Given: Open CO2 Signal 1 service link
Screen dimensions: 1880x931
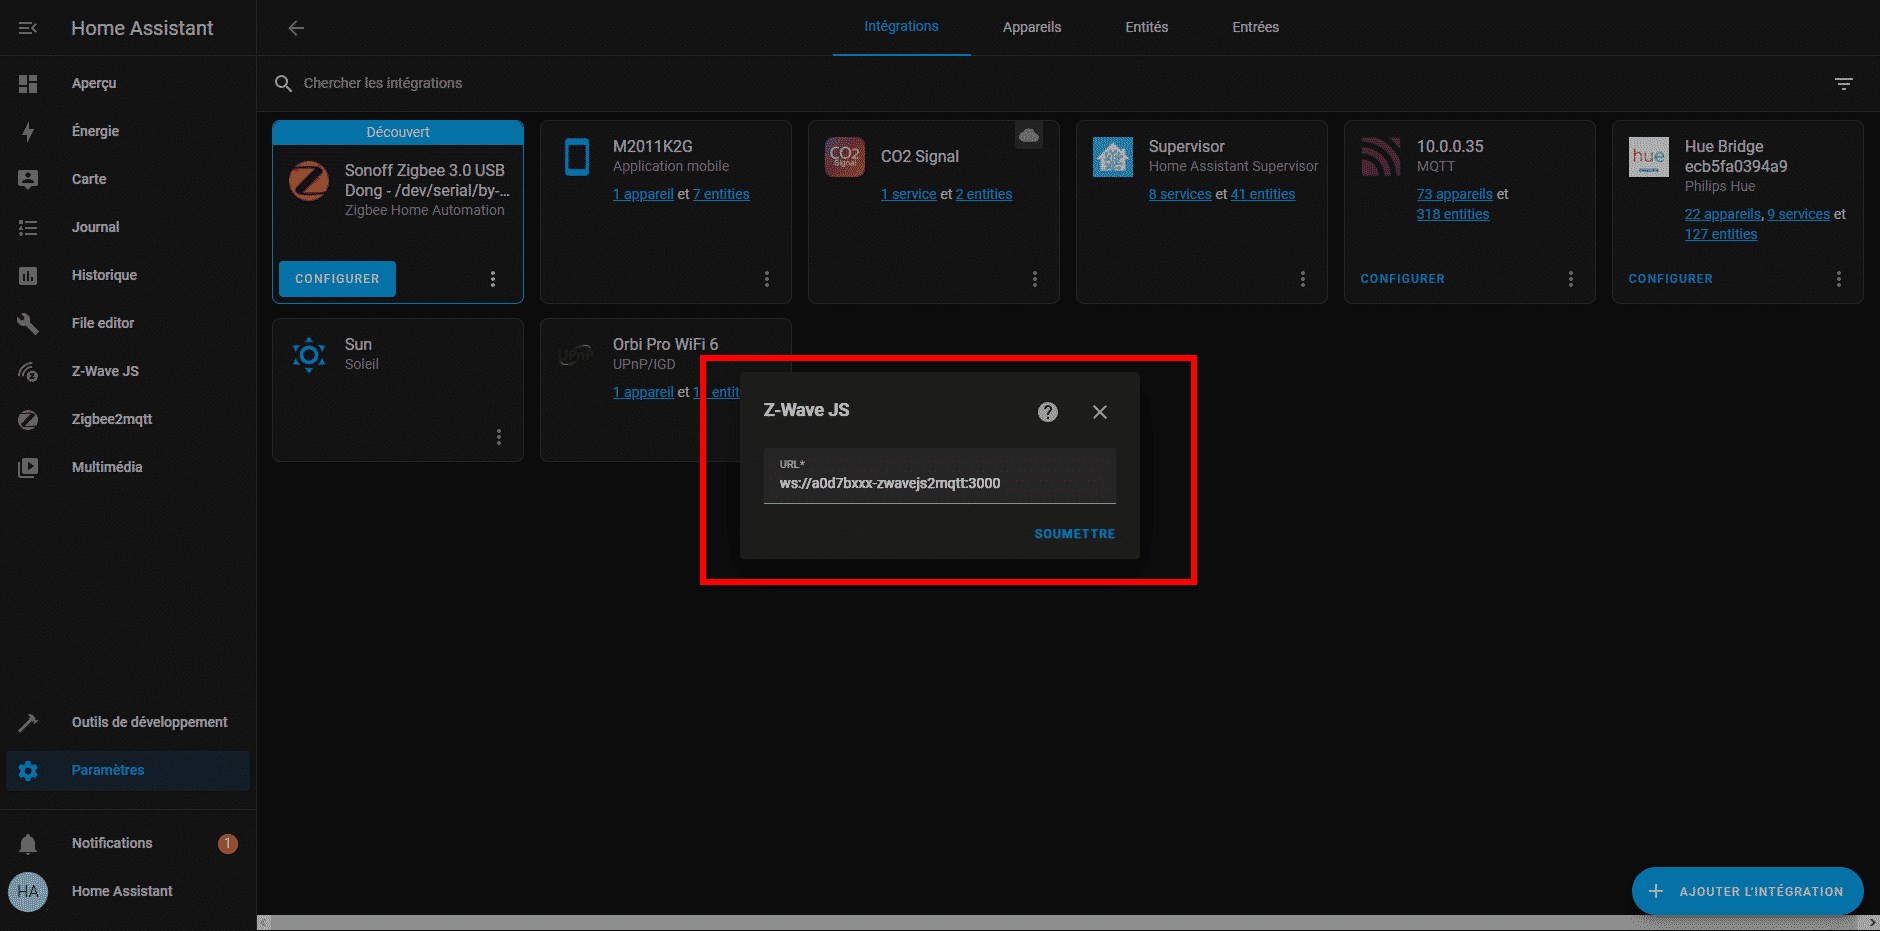Looking at the screenshot, I should pos(908,194).
